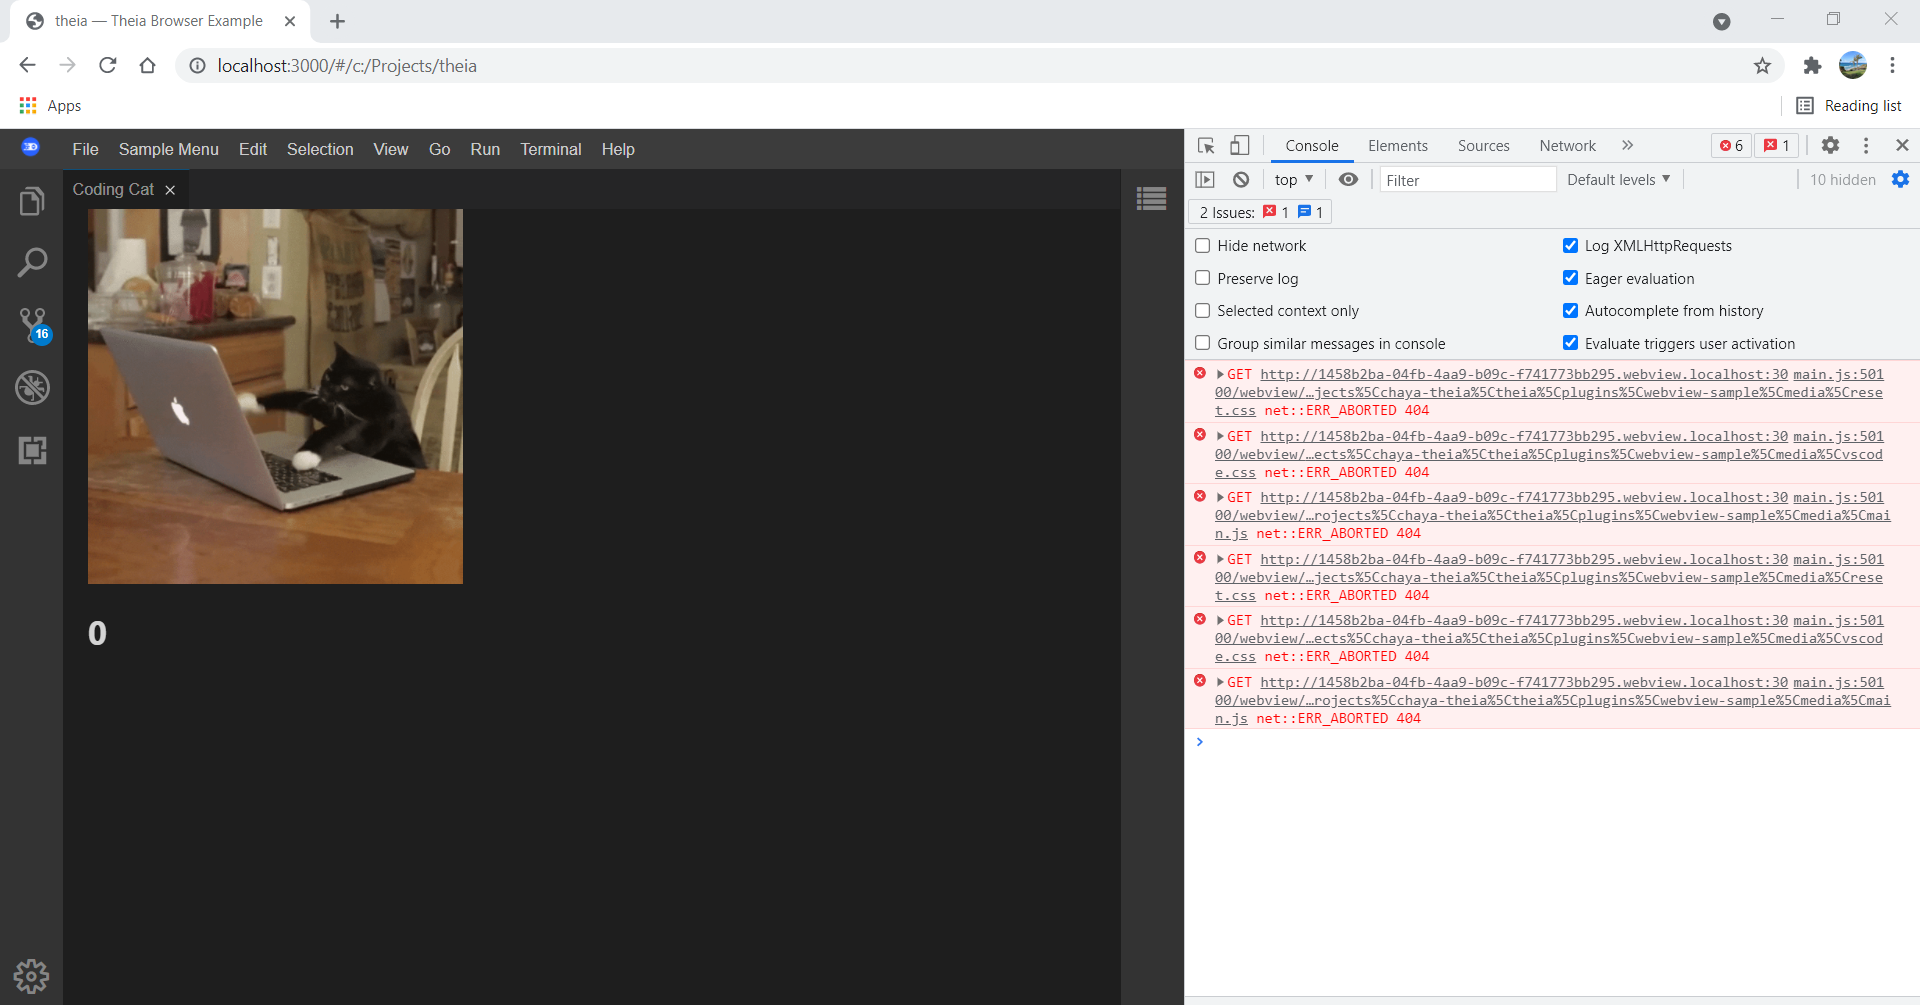The height and width of the screenshot is (1005, 1920).
Task: Open the Search view
Action: pyautogui.click(x=33, y=262)
